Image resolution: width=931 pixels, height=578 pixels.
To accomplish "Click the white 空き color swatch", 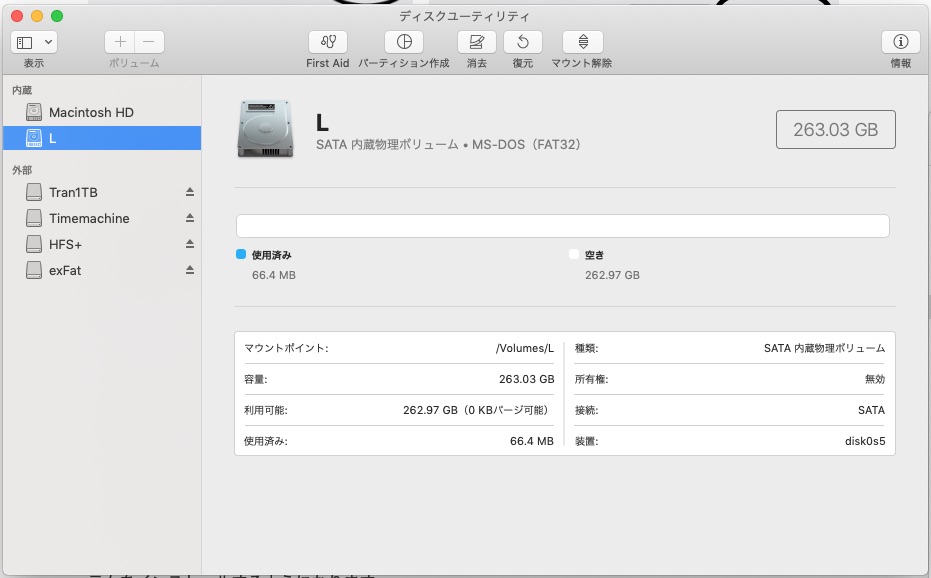I will click(x=574, y=254).
